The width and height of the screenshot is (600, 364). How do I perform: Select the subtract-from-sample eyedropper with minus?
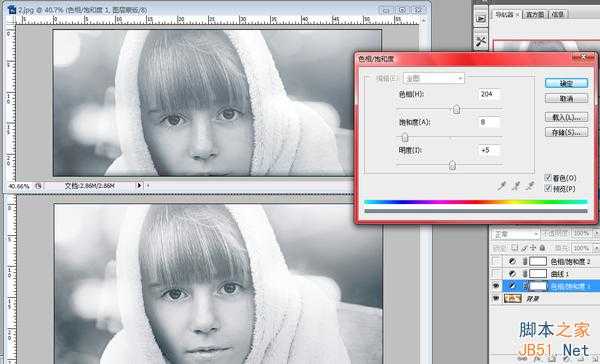tap(530, 186)
